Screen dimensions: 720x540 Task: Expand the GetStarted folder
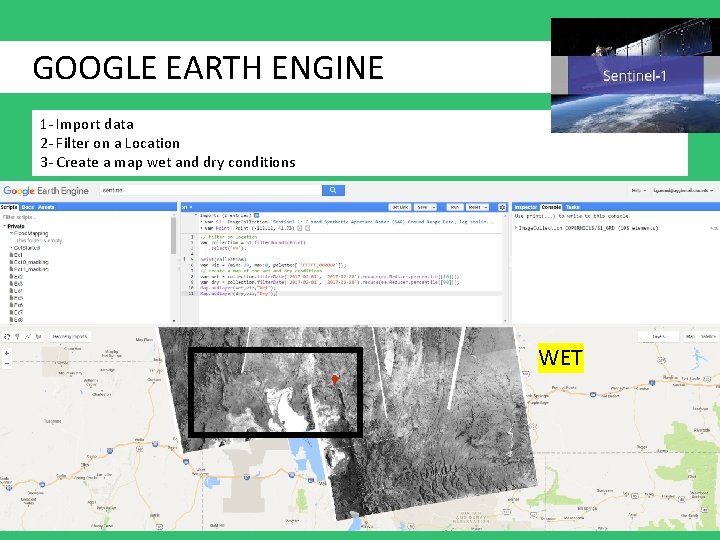[11, 248]
